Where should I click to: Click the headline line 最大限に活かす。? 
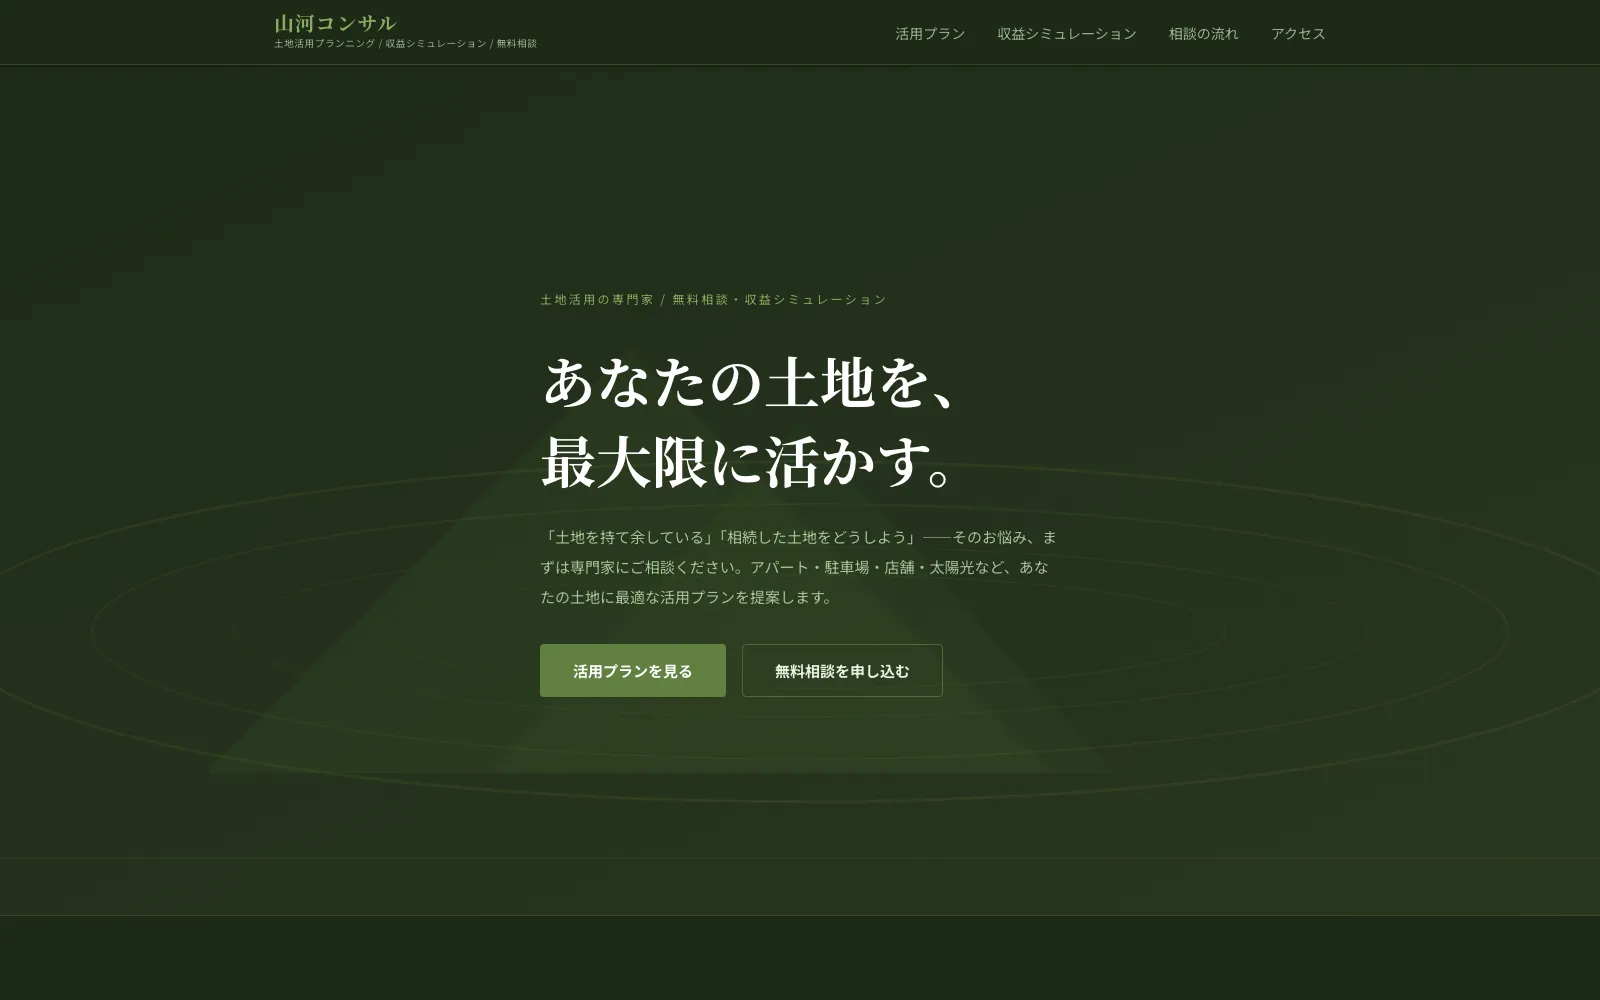tap(750, 462)
